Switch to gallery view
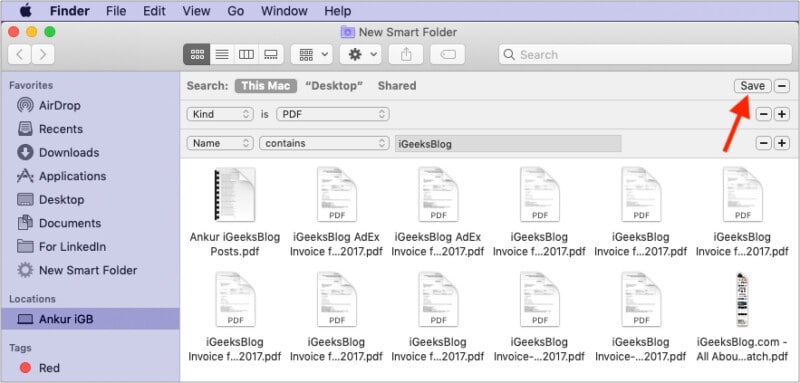800x383 pixels. [x=271, y=55]
